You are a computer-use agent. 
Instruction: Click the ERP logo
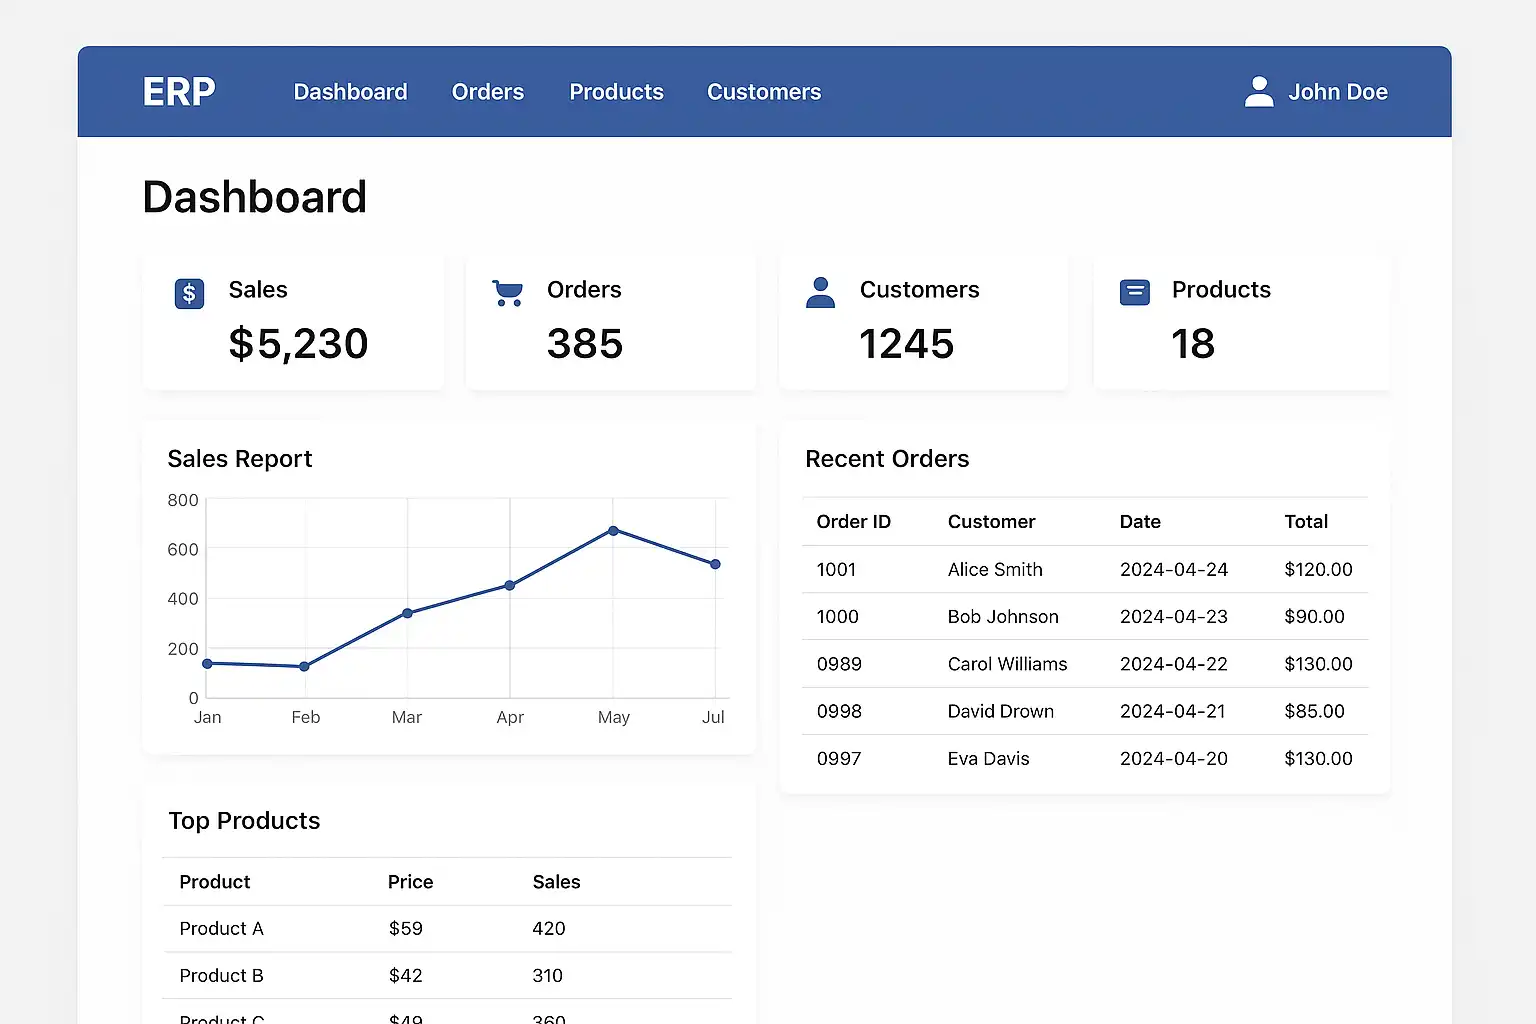tap(179, 92)
